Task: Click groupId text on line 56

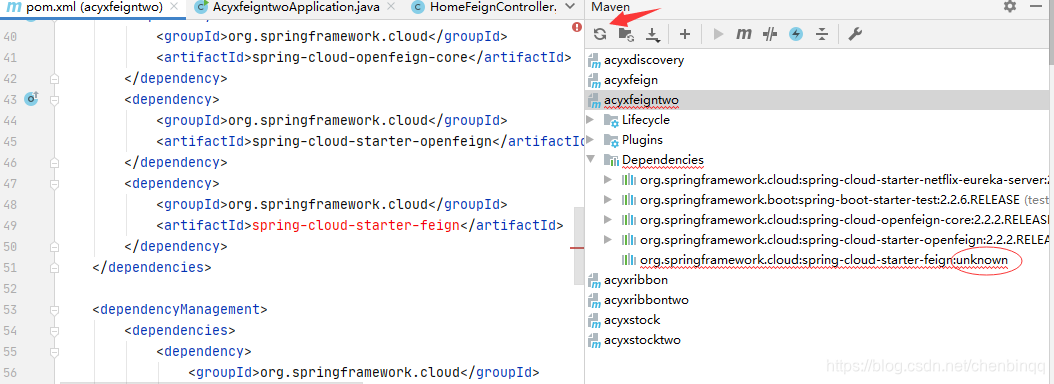Action: [364, 373]
